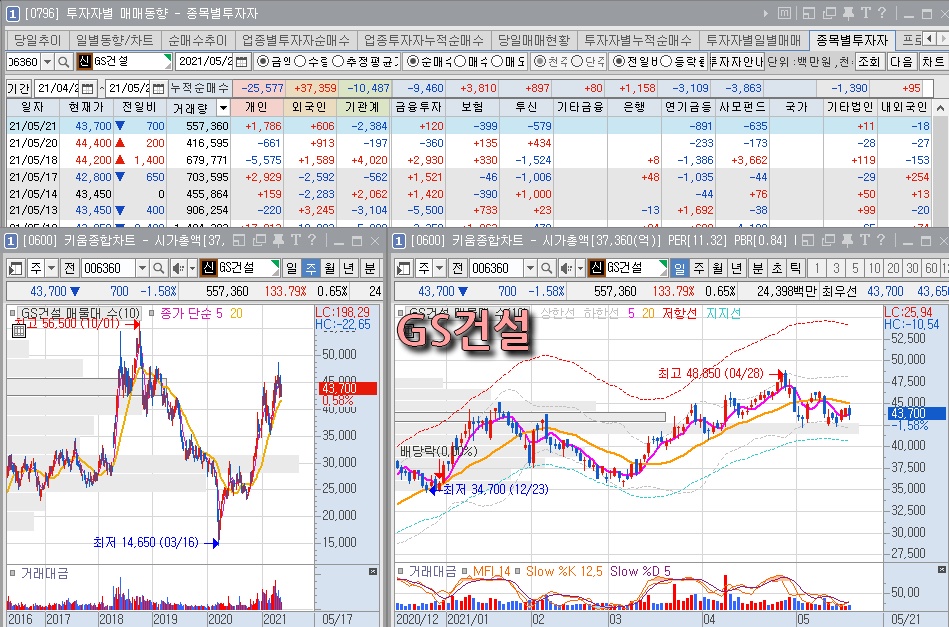Open help for the 0796 window
The height and width of the screenshot is (627, 949).
coord(882,13)
